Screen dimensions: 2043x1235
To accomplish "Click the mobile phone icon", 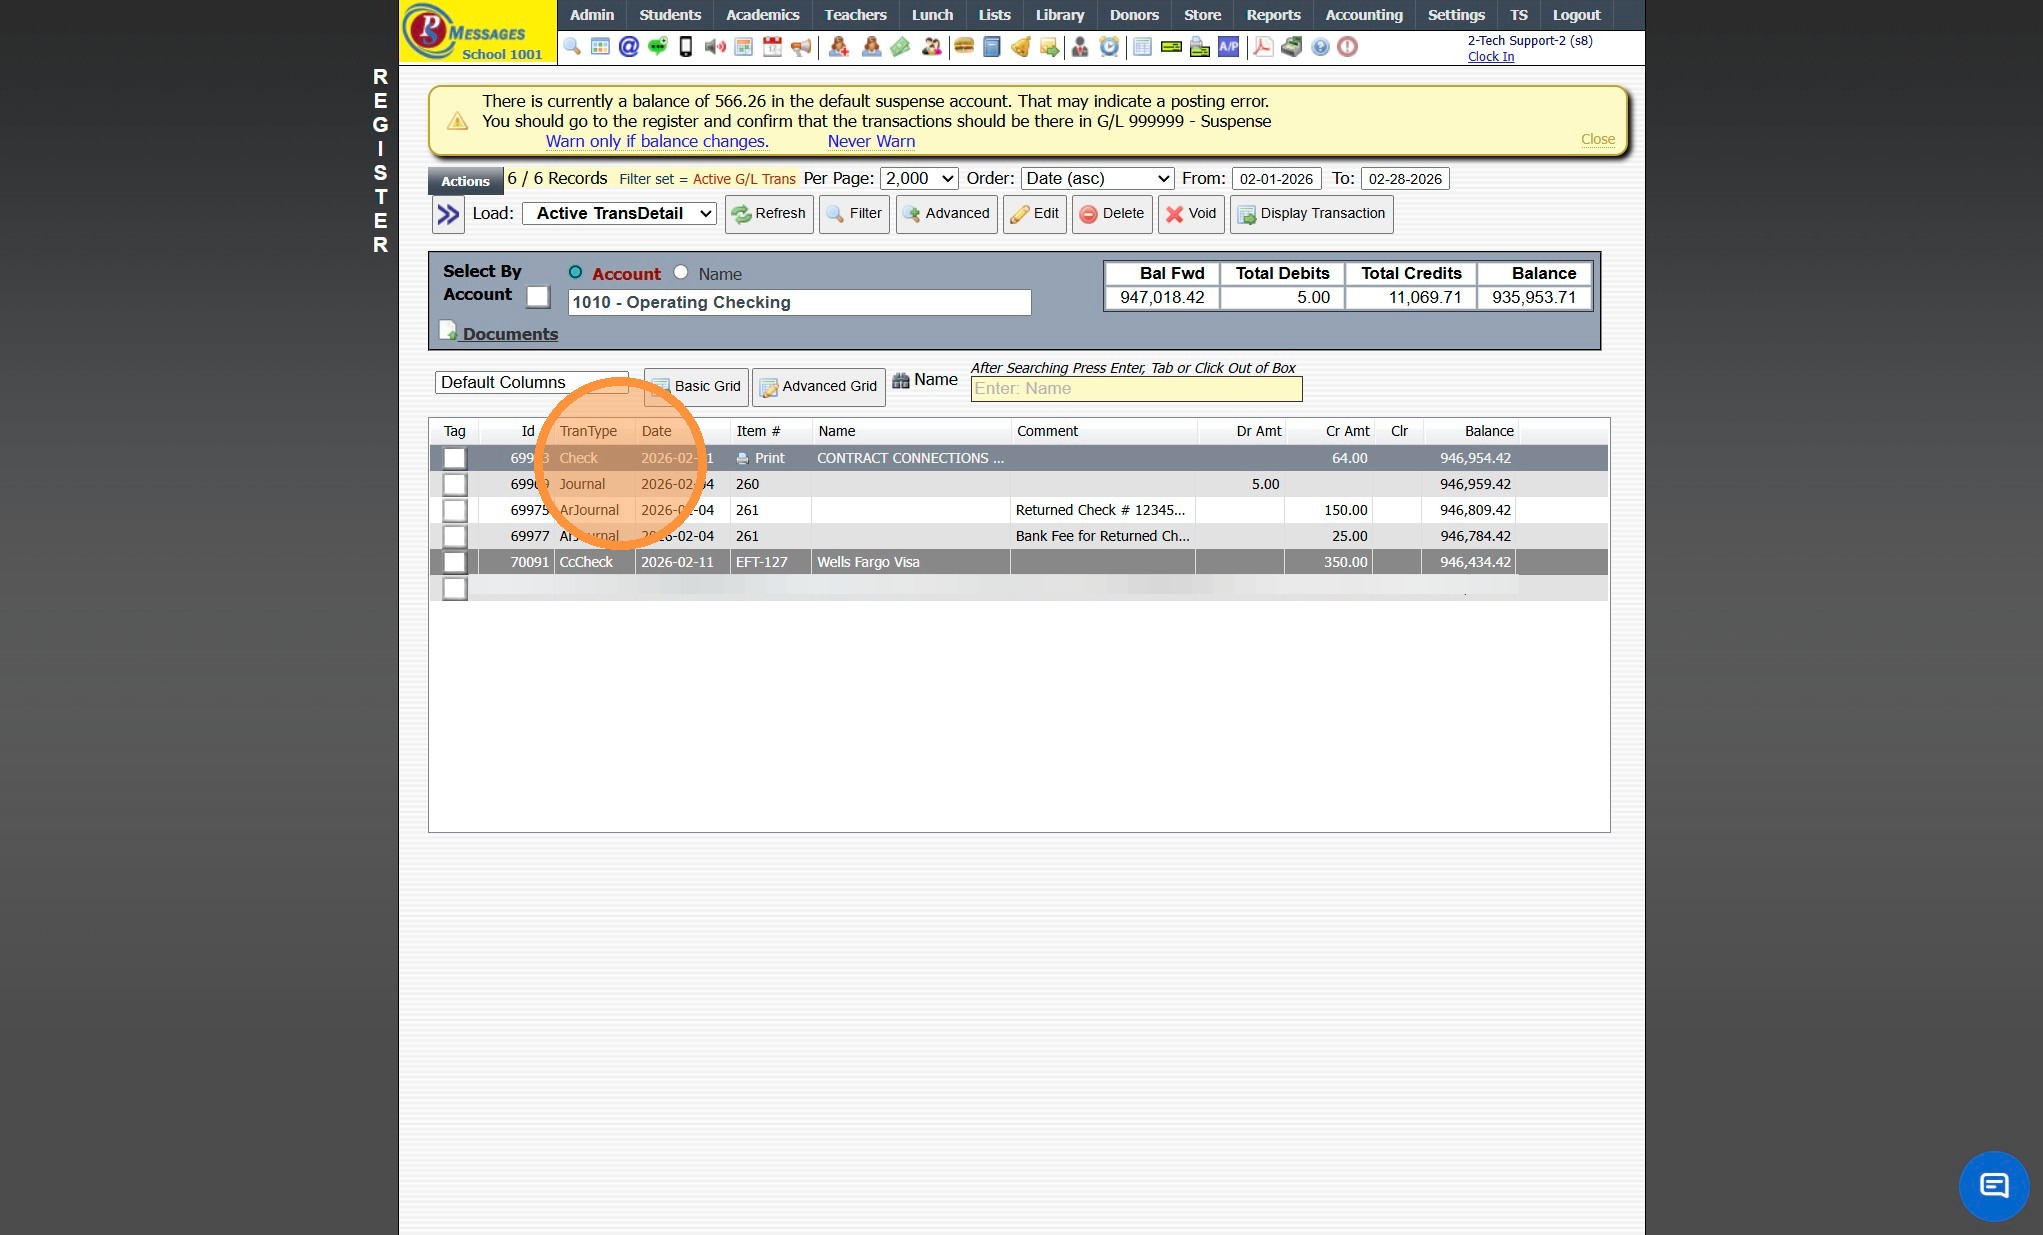I will (x=686, y=47).
